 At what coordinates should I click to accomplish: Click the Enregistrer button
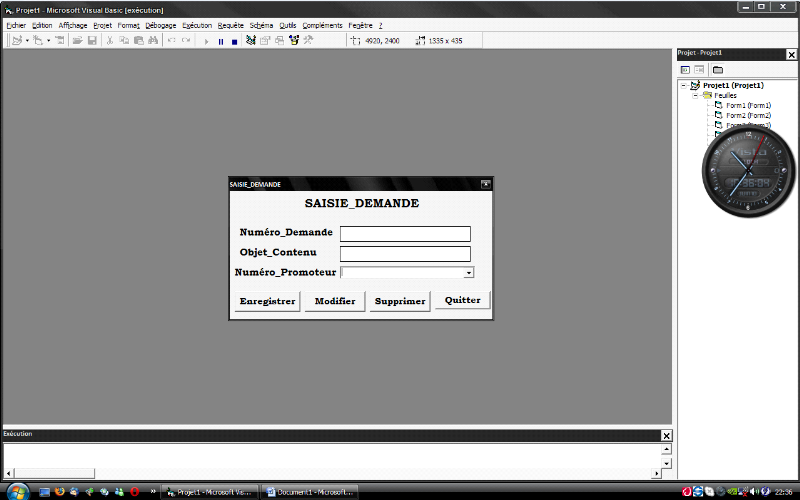(267, 301)
